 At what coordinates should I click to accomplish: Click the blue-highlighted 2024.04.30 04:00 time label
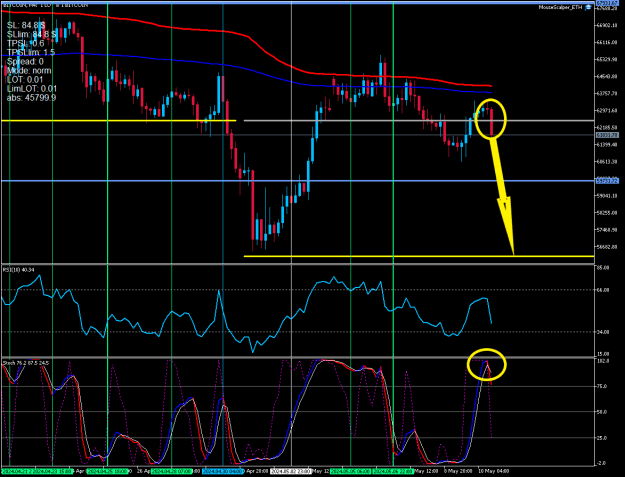[223, 471]
